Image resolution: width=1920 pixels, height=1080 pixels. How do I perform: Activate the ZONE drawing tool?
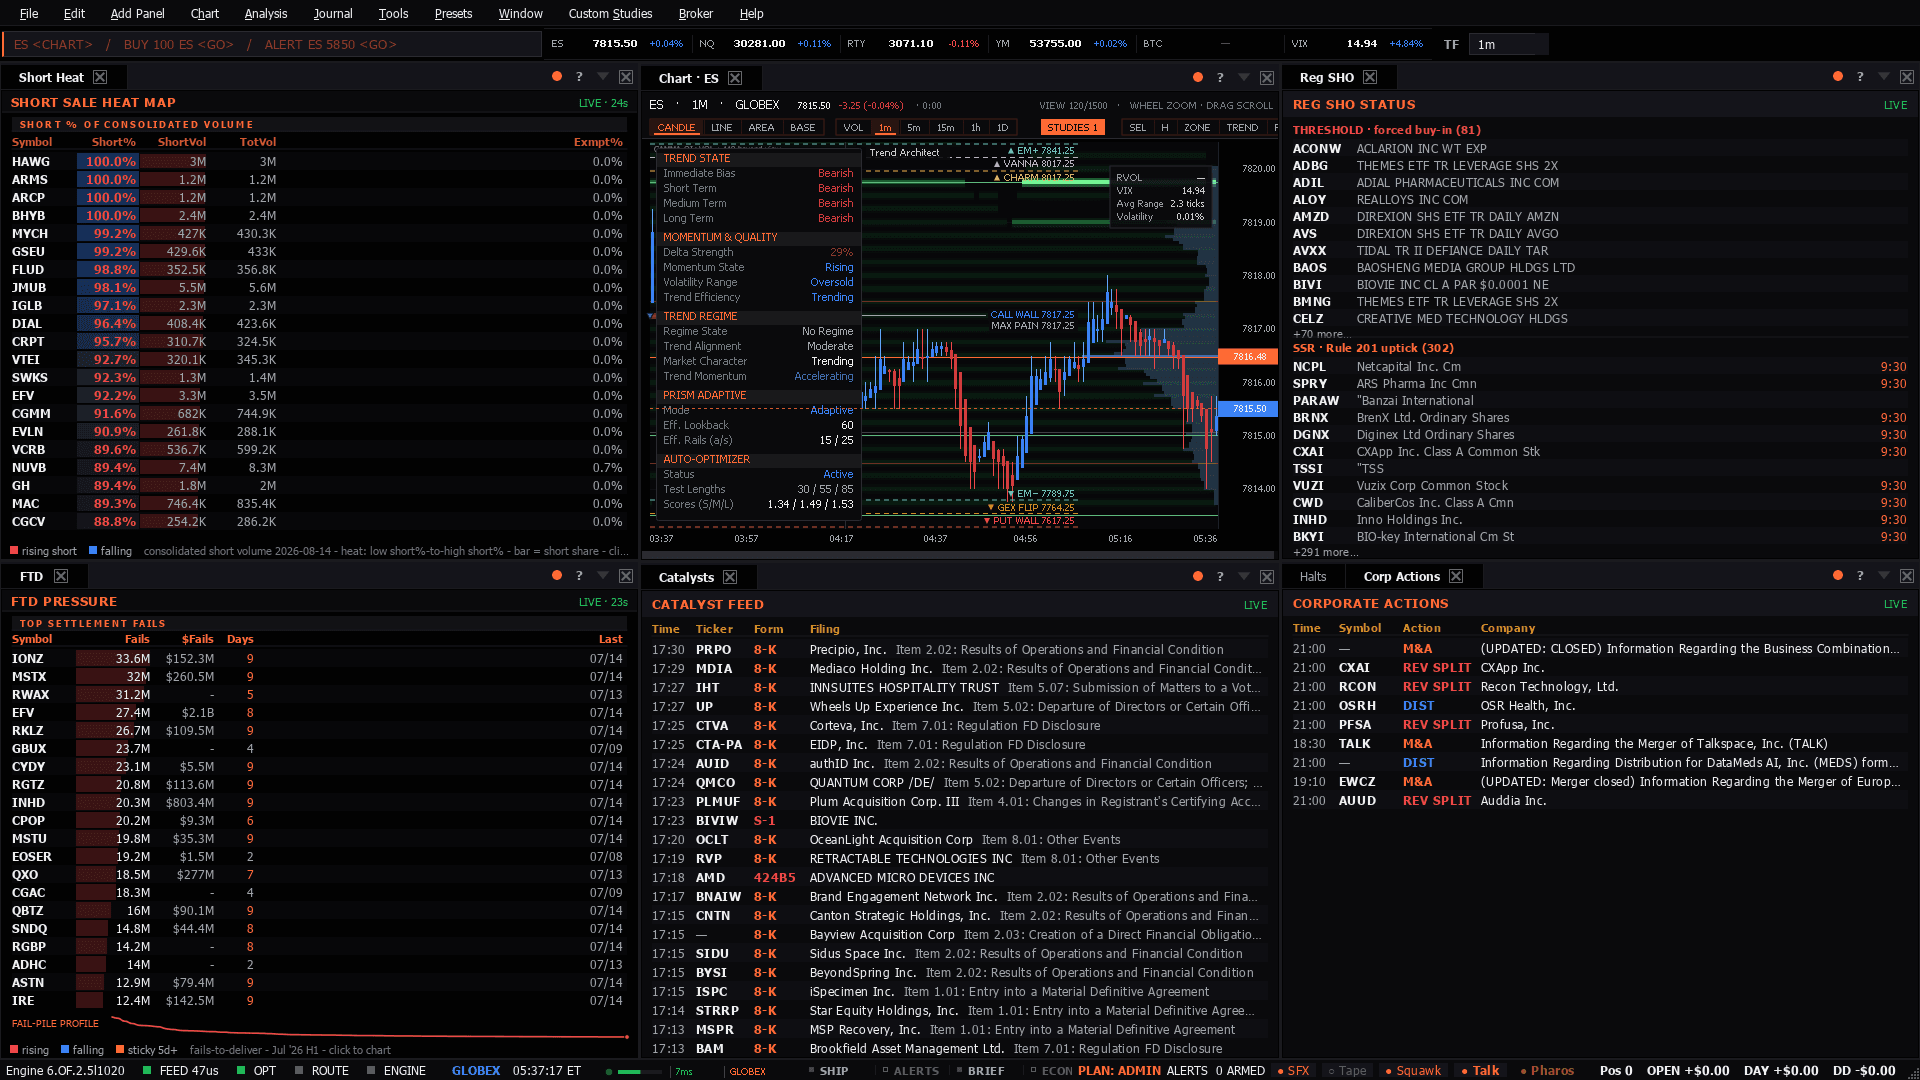point(1197,128)
